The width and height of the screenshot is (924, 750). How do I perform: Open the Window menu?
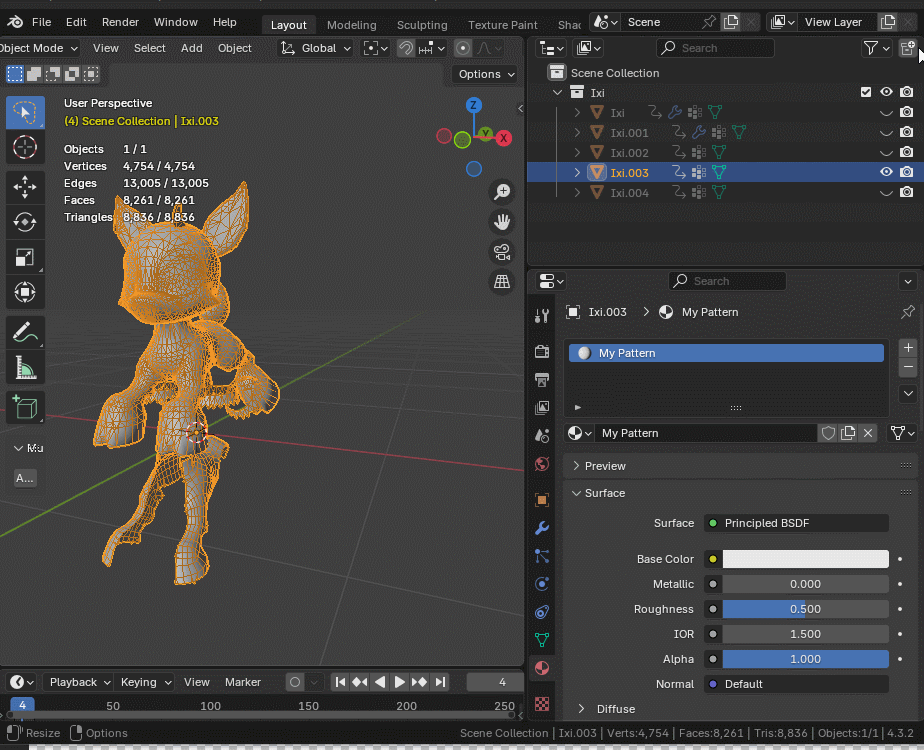pos(176,22)
